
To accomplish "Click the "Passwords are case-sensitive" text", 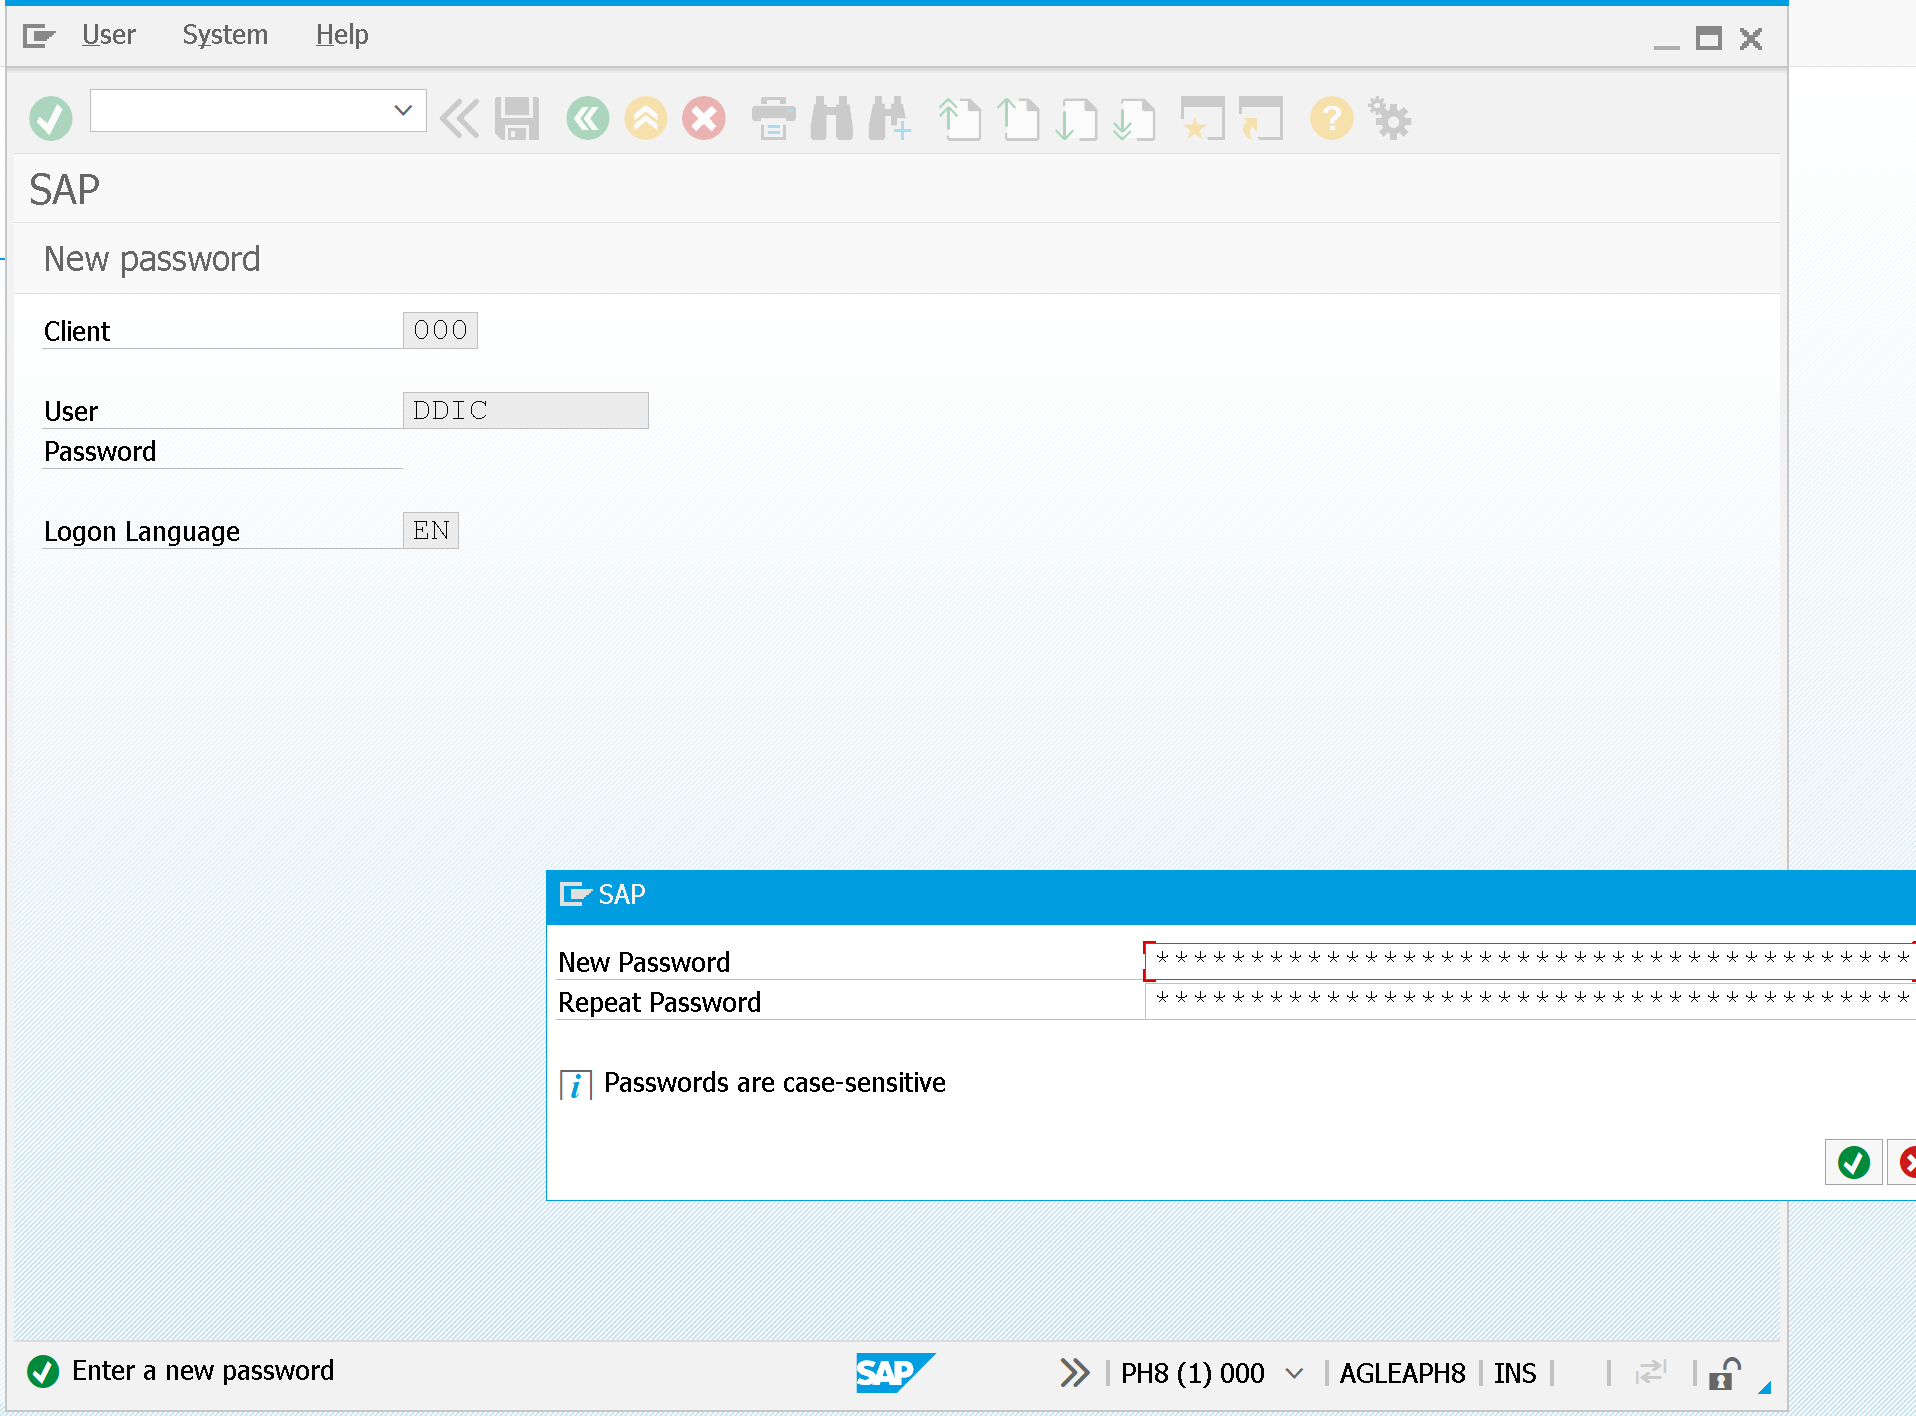I will 775,1082.
